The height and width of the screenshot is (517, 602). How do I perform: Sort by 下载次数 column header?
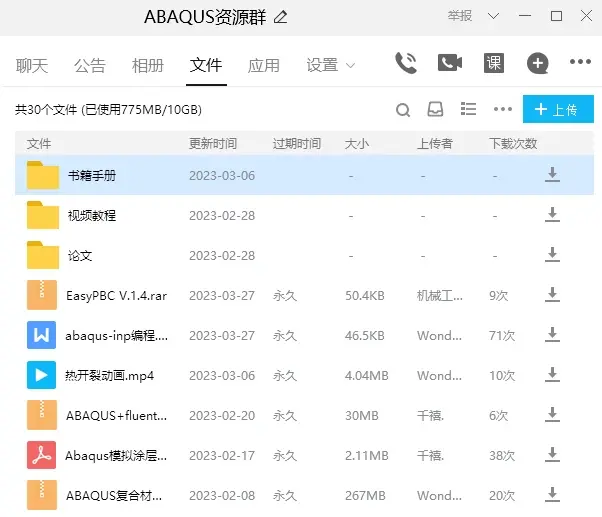coord(513,144)
